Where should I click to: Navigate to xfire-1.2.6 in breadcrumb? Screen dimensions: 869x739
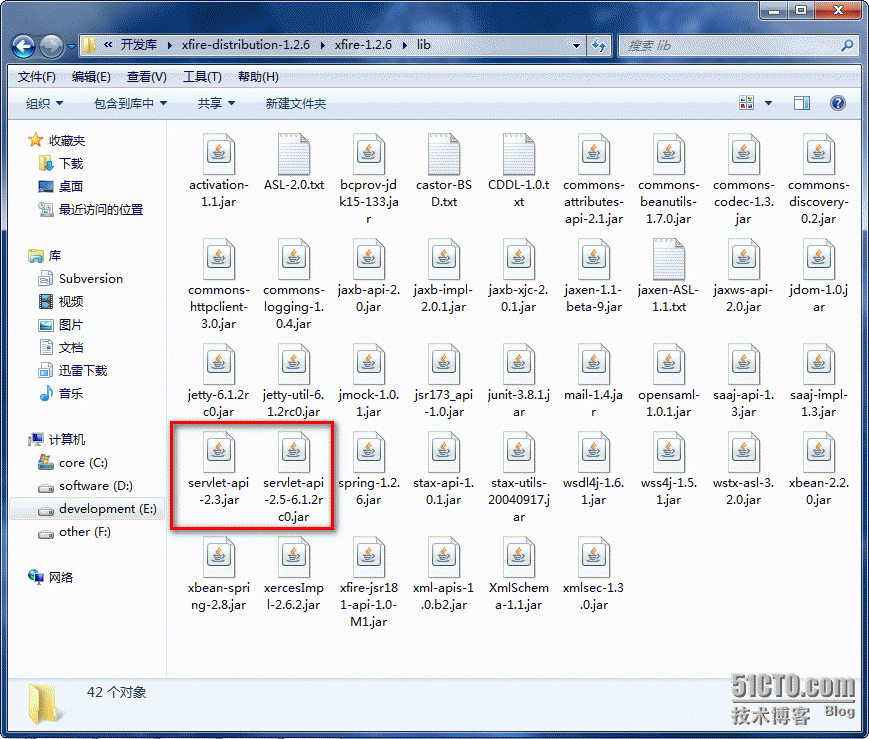pos(363,45)
